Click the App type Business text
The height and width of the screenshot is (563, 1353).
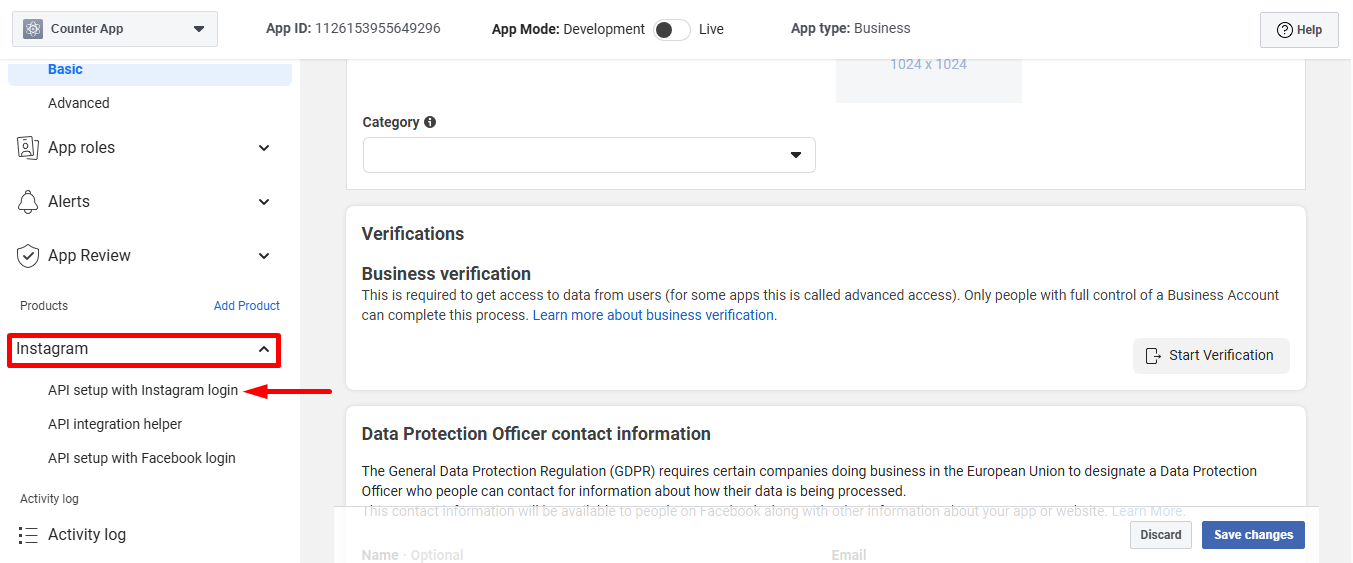tap(851, 28)
